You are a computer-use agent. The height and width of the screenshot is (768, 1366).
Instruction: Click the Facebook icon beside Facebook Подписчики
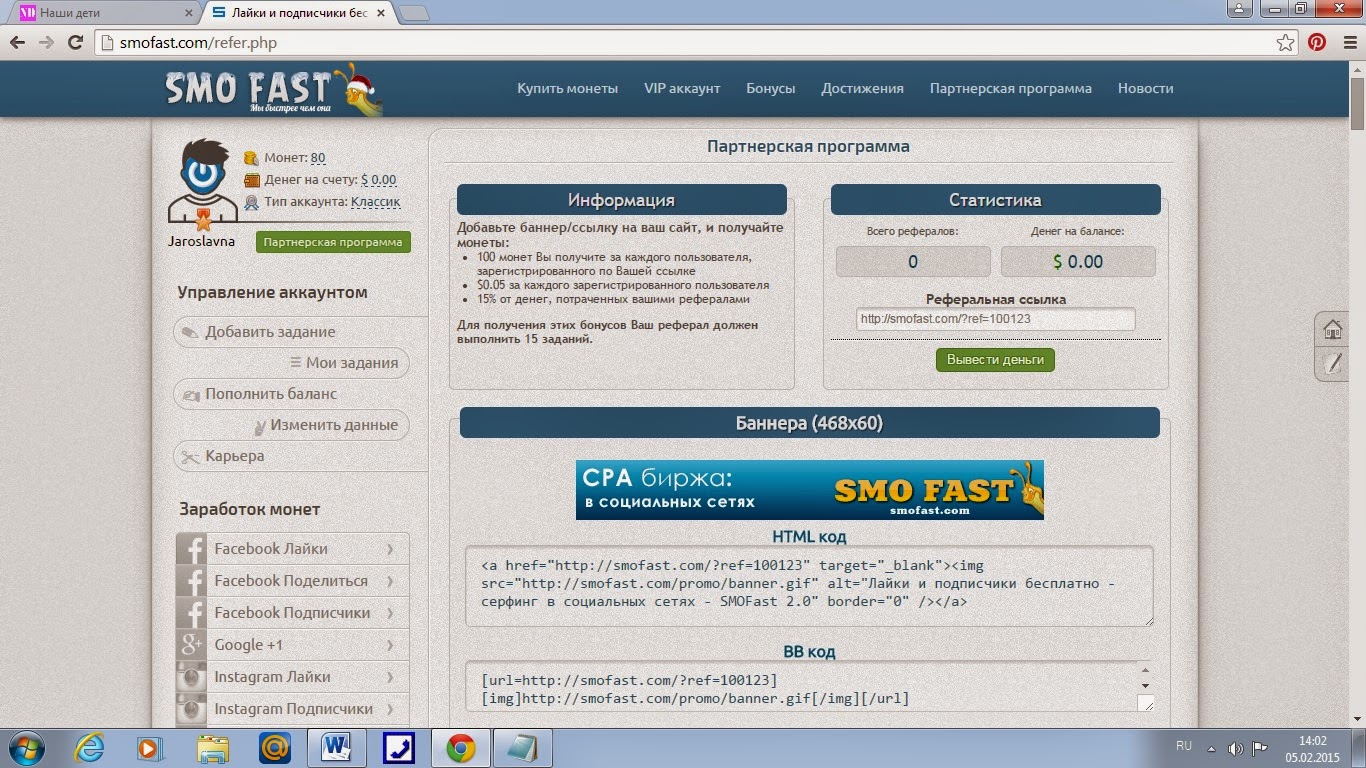pyautogui.click(x=191, y=613)
